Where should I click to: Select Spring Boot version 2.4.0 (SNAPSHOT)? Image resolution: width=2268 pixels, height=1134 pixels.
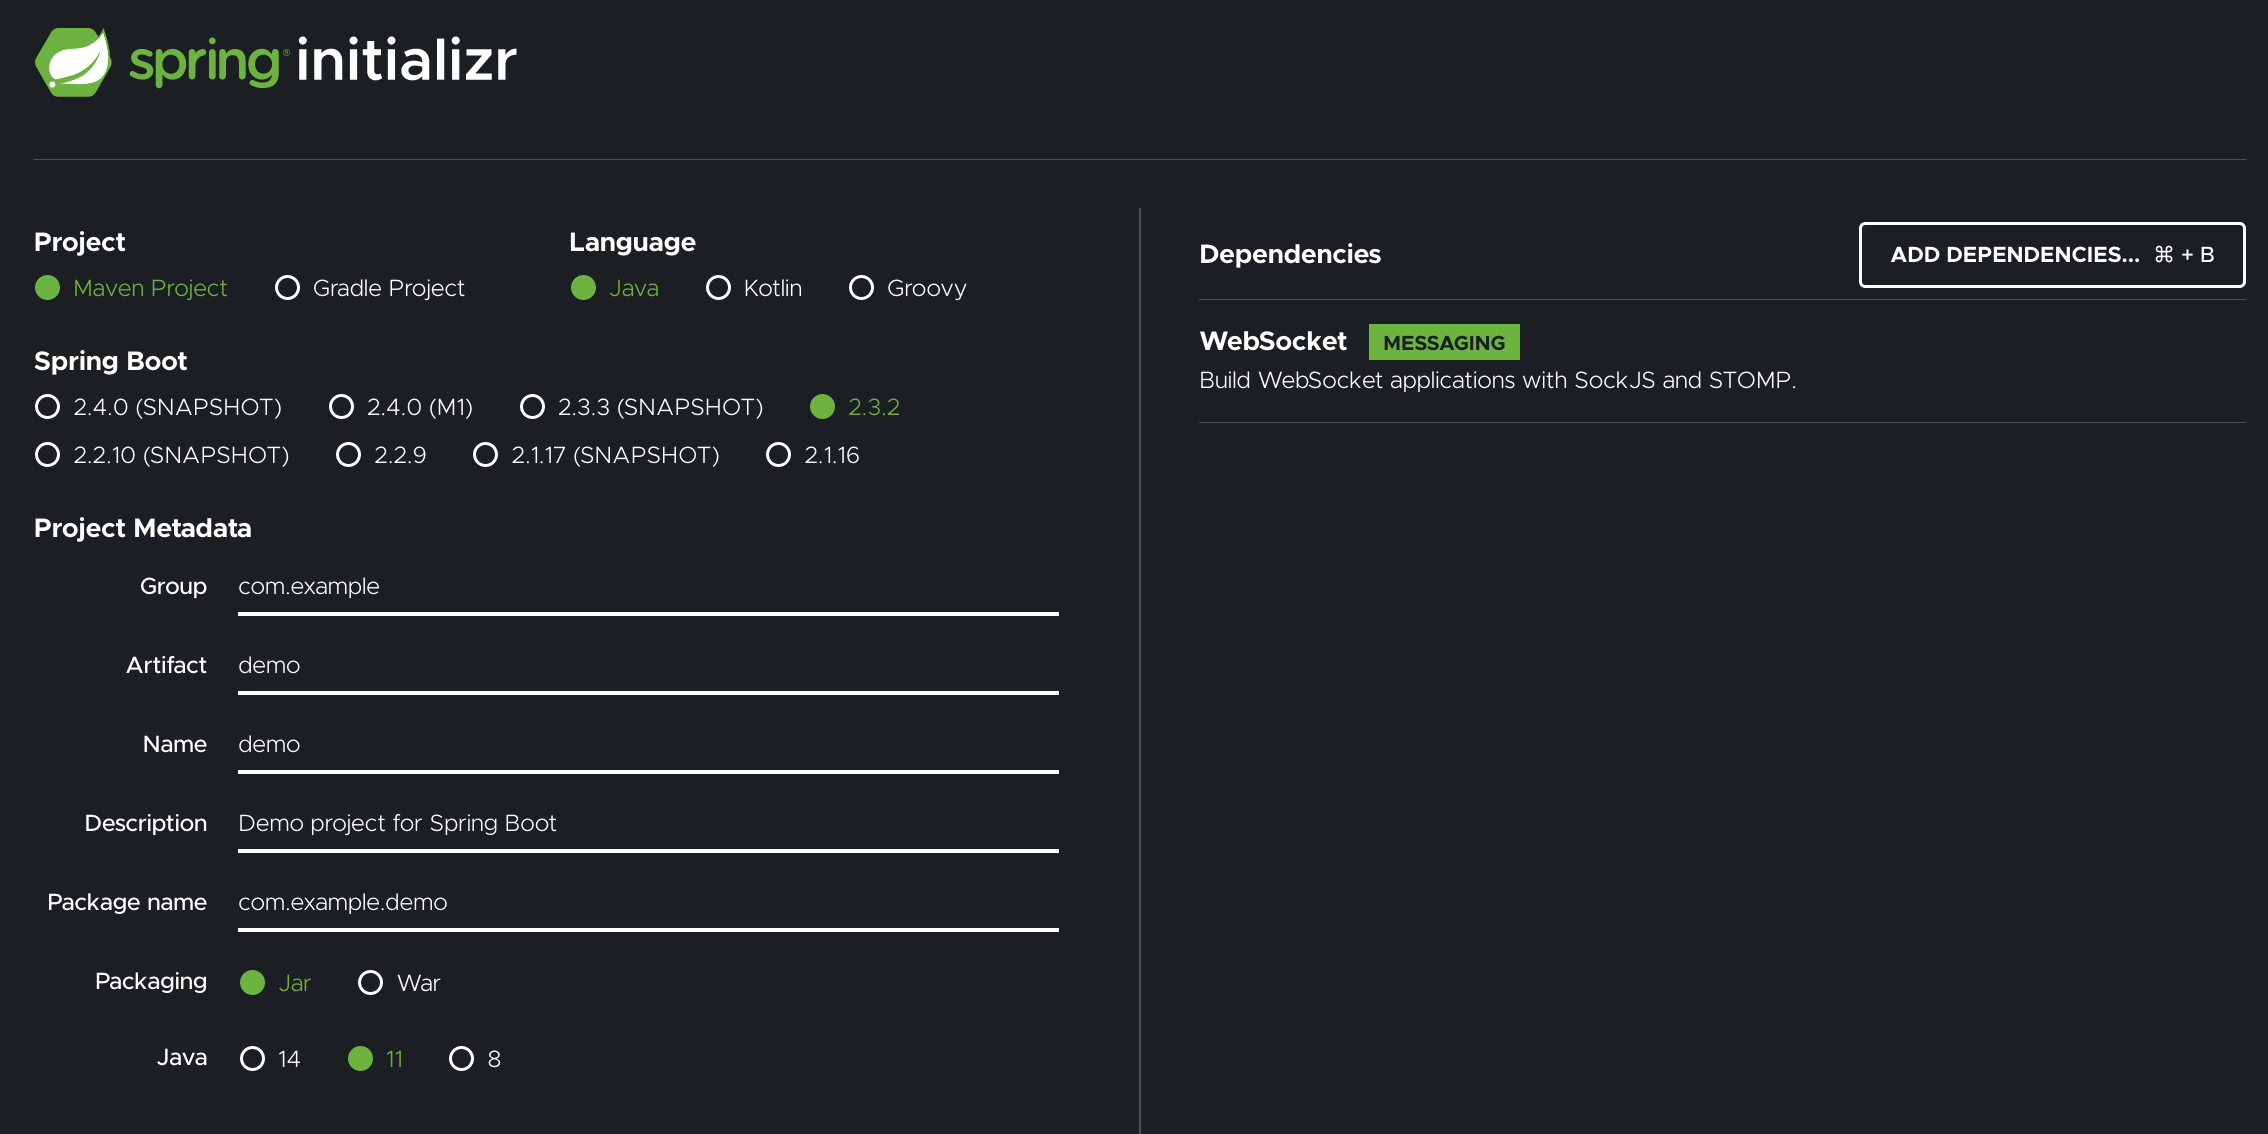tap(47, 407)
